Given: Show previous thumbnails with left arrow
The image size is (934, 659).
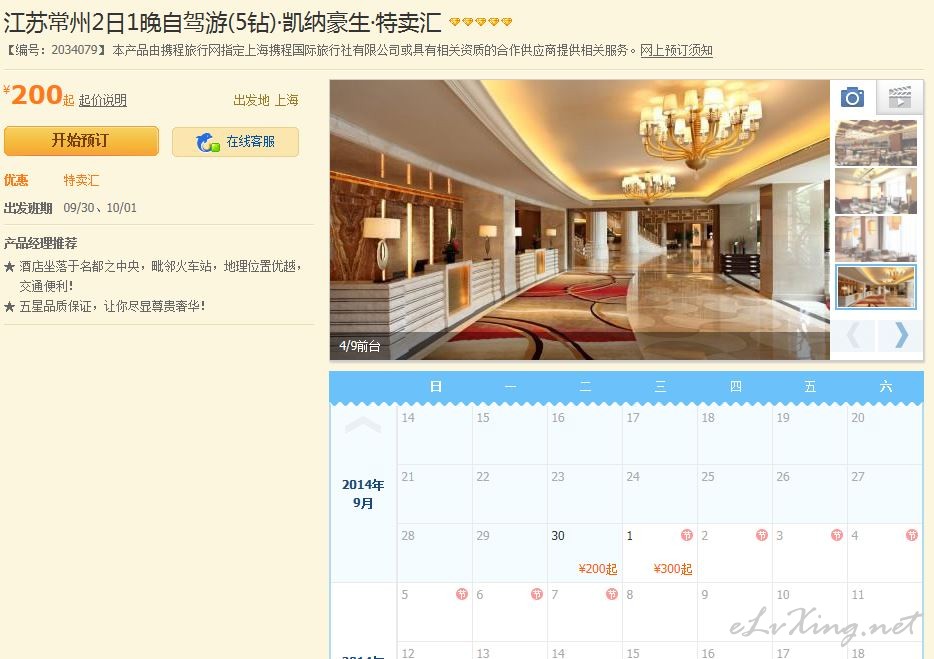Looking at the screenshot, I should tap(854, 335).
